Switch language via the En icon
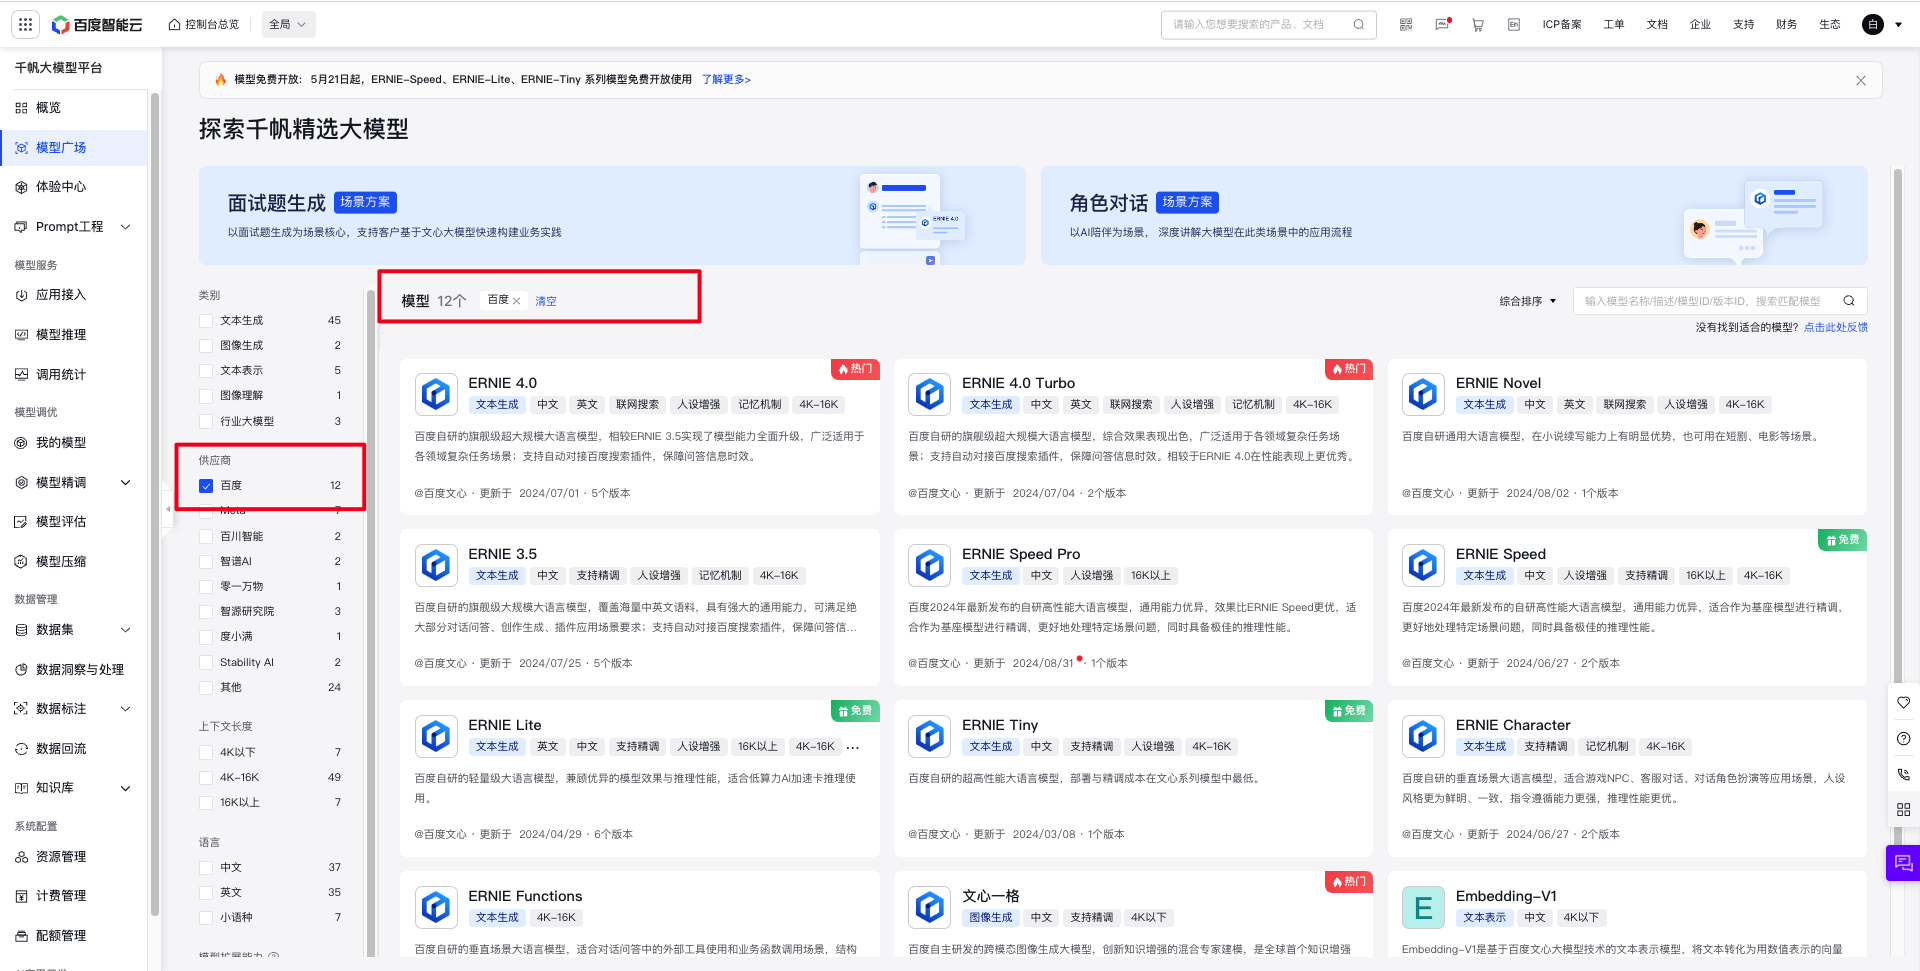 (1514, 24)
